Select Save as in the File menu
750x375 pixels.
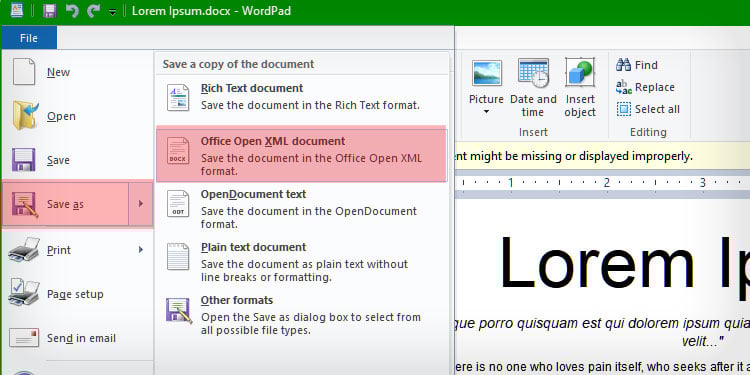66,204
